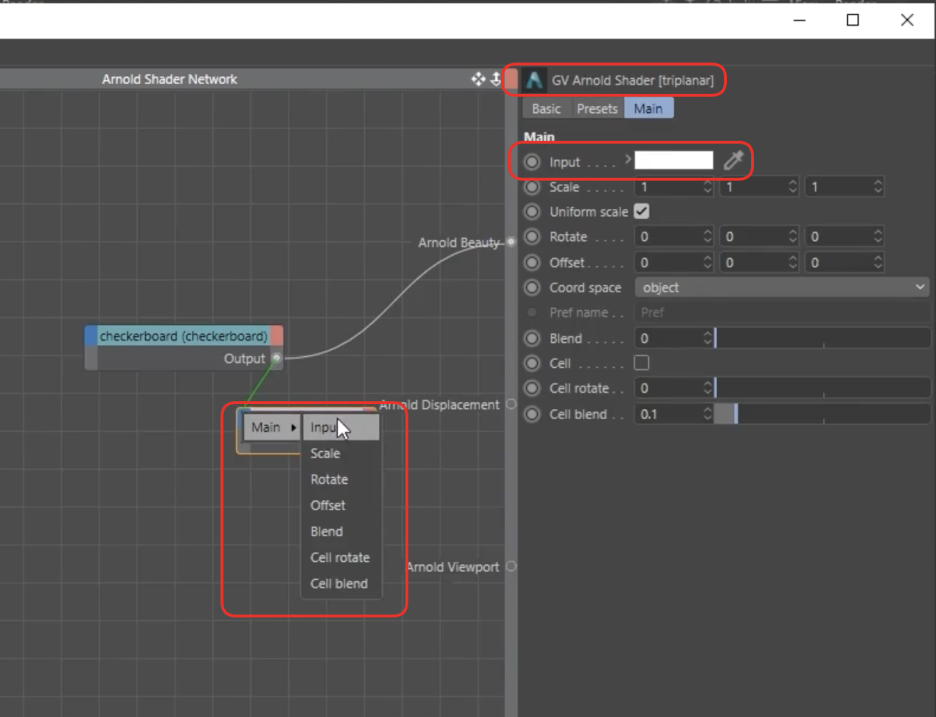
Task: Click the Cell blend 0.1 value field
Action: pos(668,414)
